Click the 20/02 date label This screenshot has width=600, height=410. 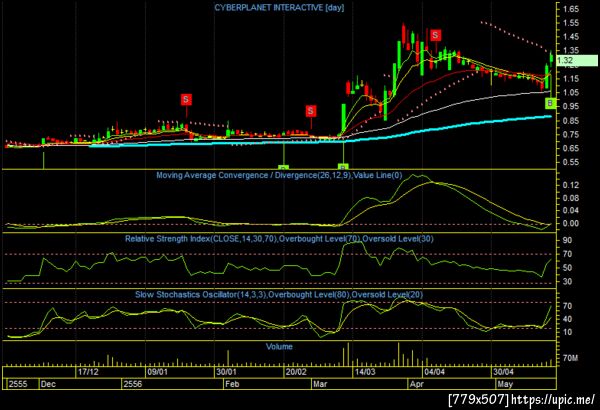pyautogui.click(x=296, y=372)
